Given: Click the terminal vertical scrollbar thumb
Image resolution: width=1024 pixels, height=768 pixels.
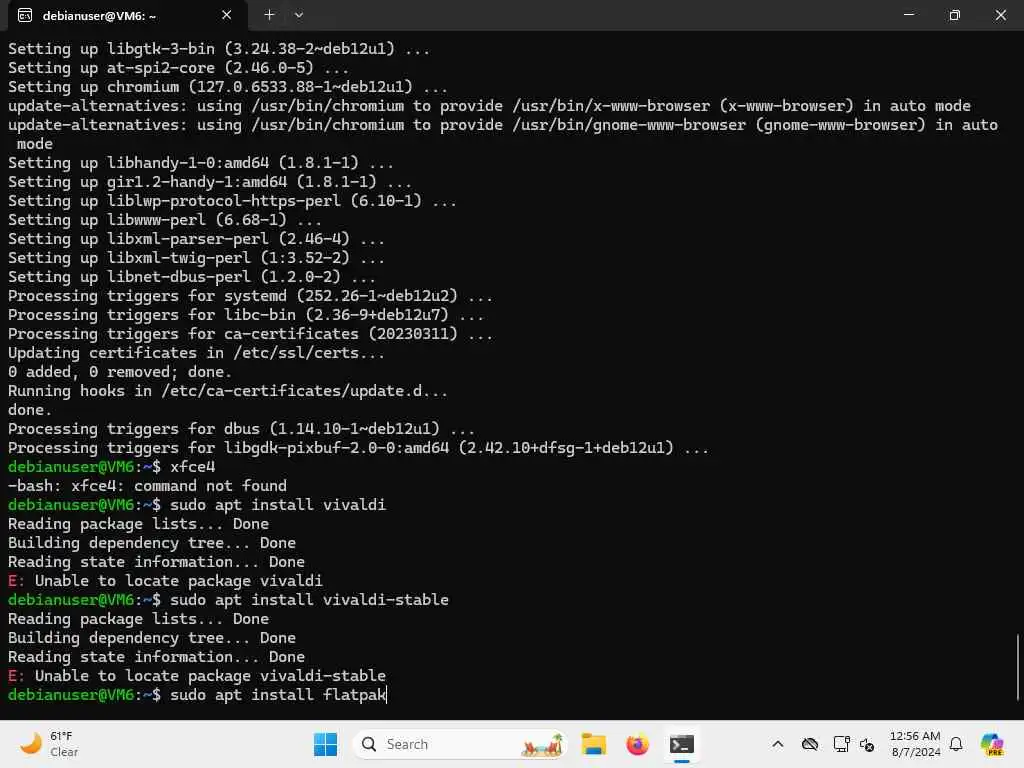Looking at the screenshot, I should pyautogui.click(x=1017, y=666).
